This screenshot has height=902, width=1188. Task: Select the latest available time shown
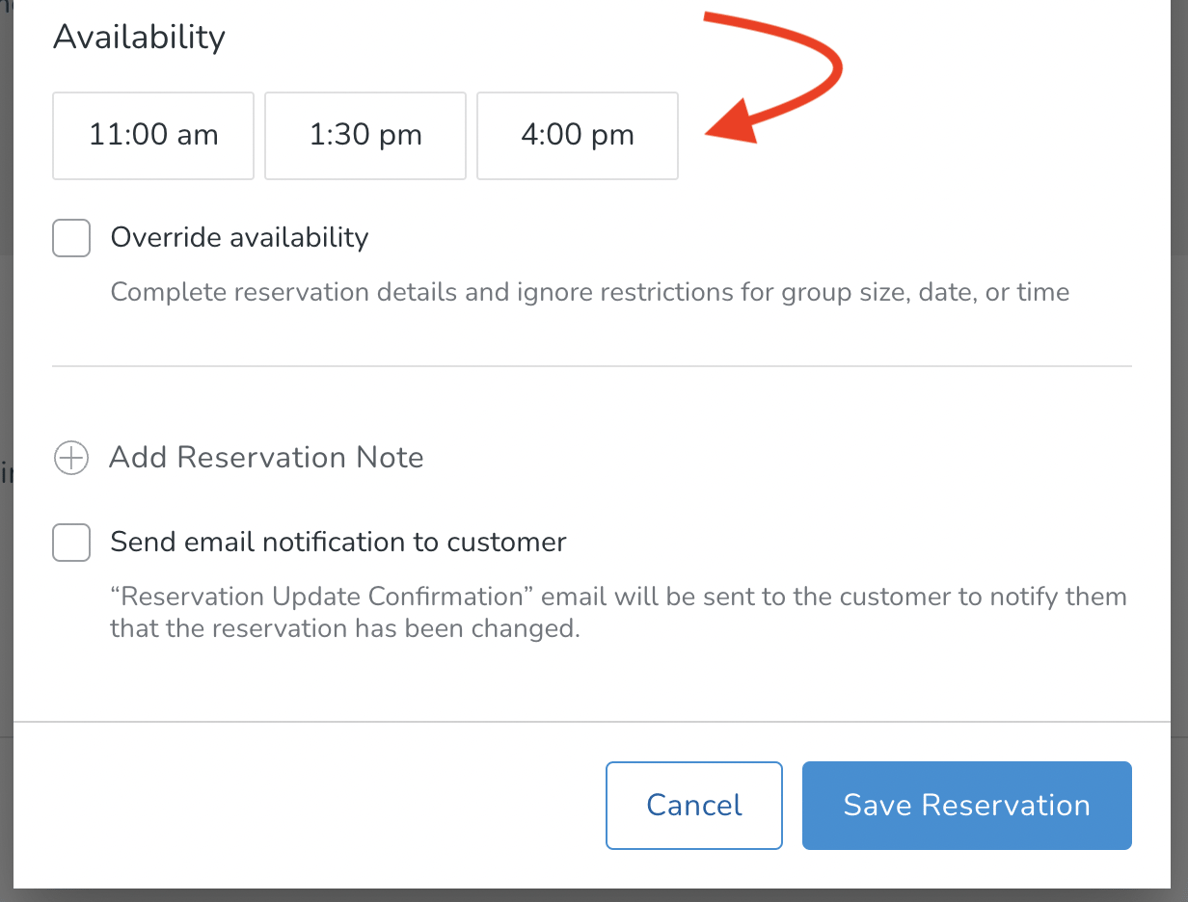[x=577, y=135]
